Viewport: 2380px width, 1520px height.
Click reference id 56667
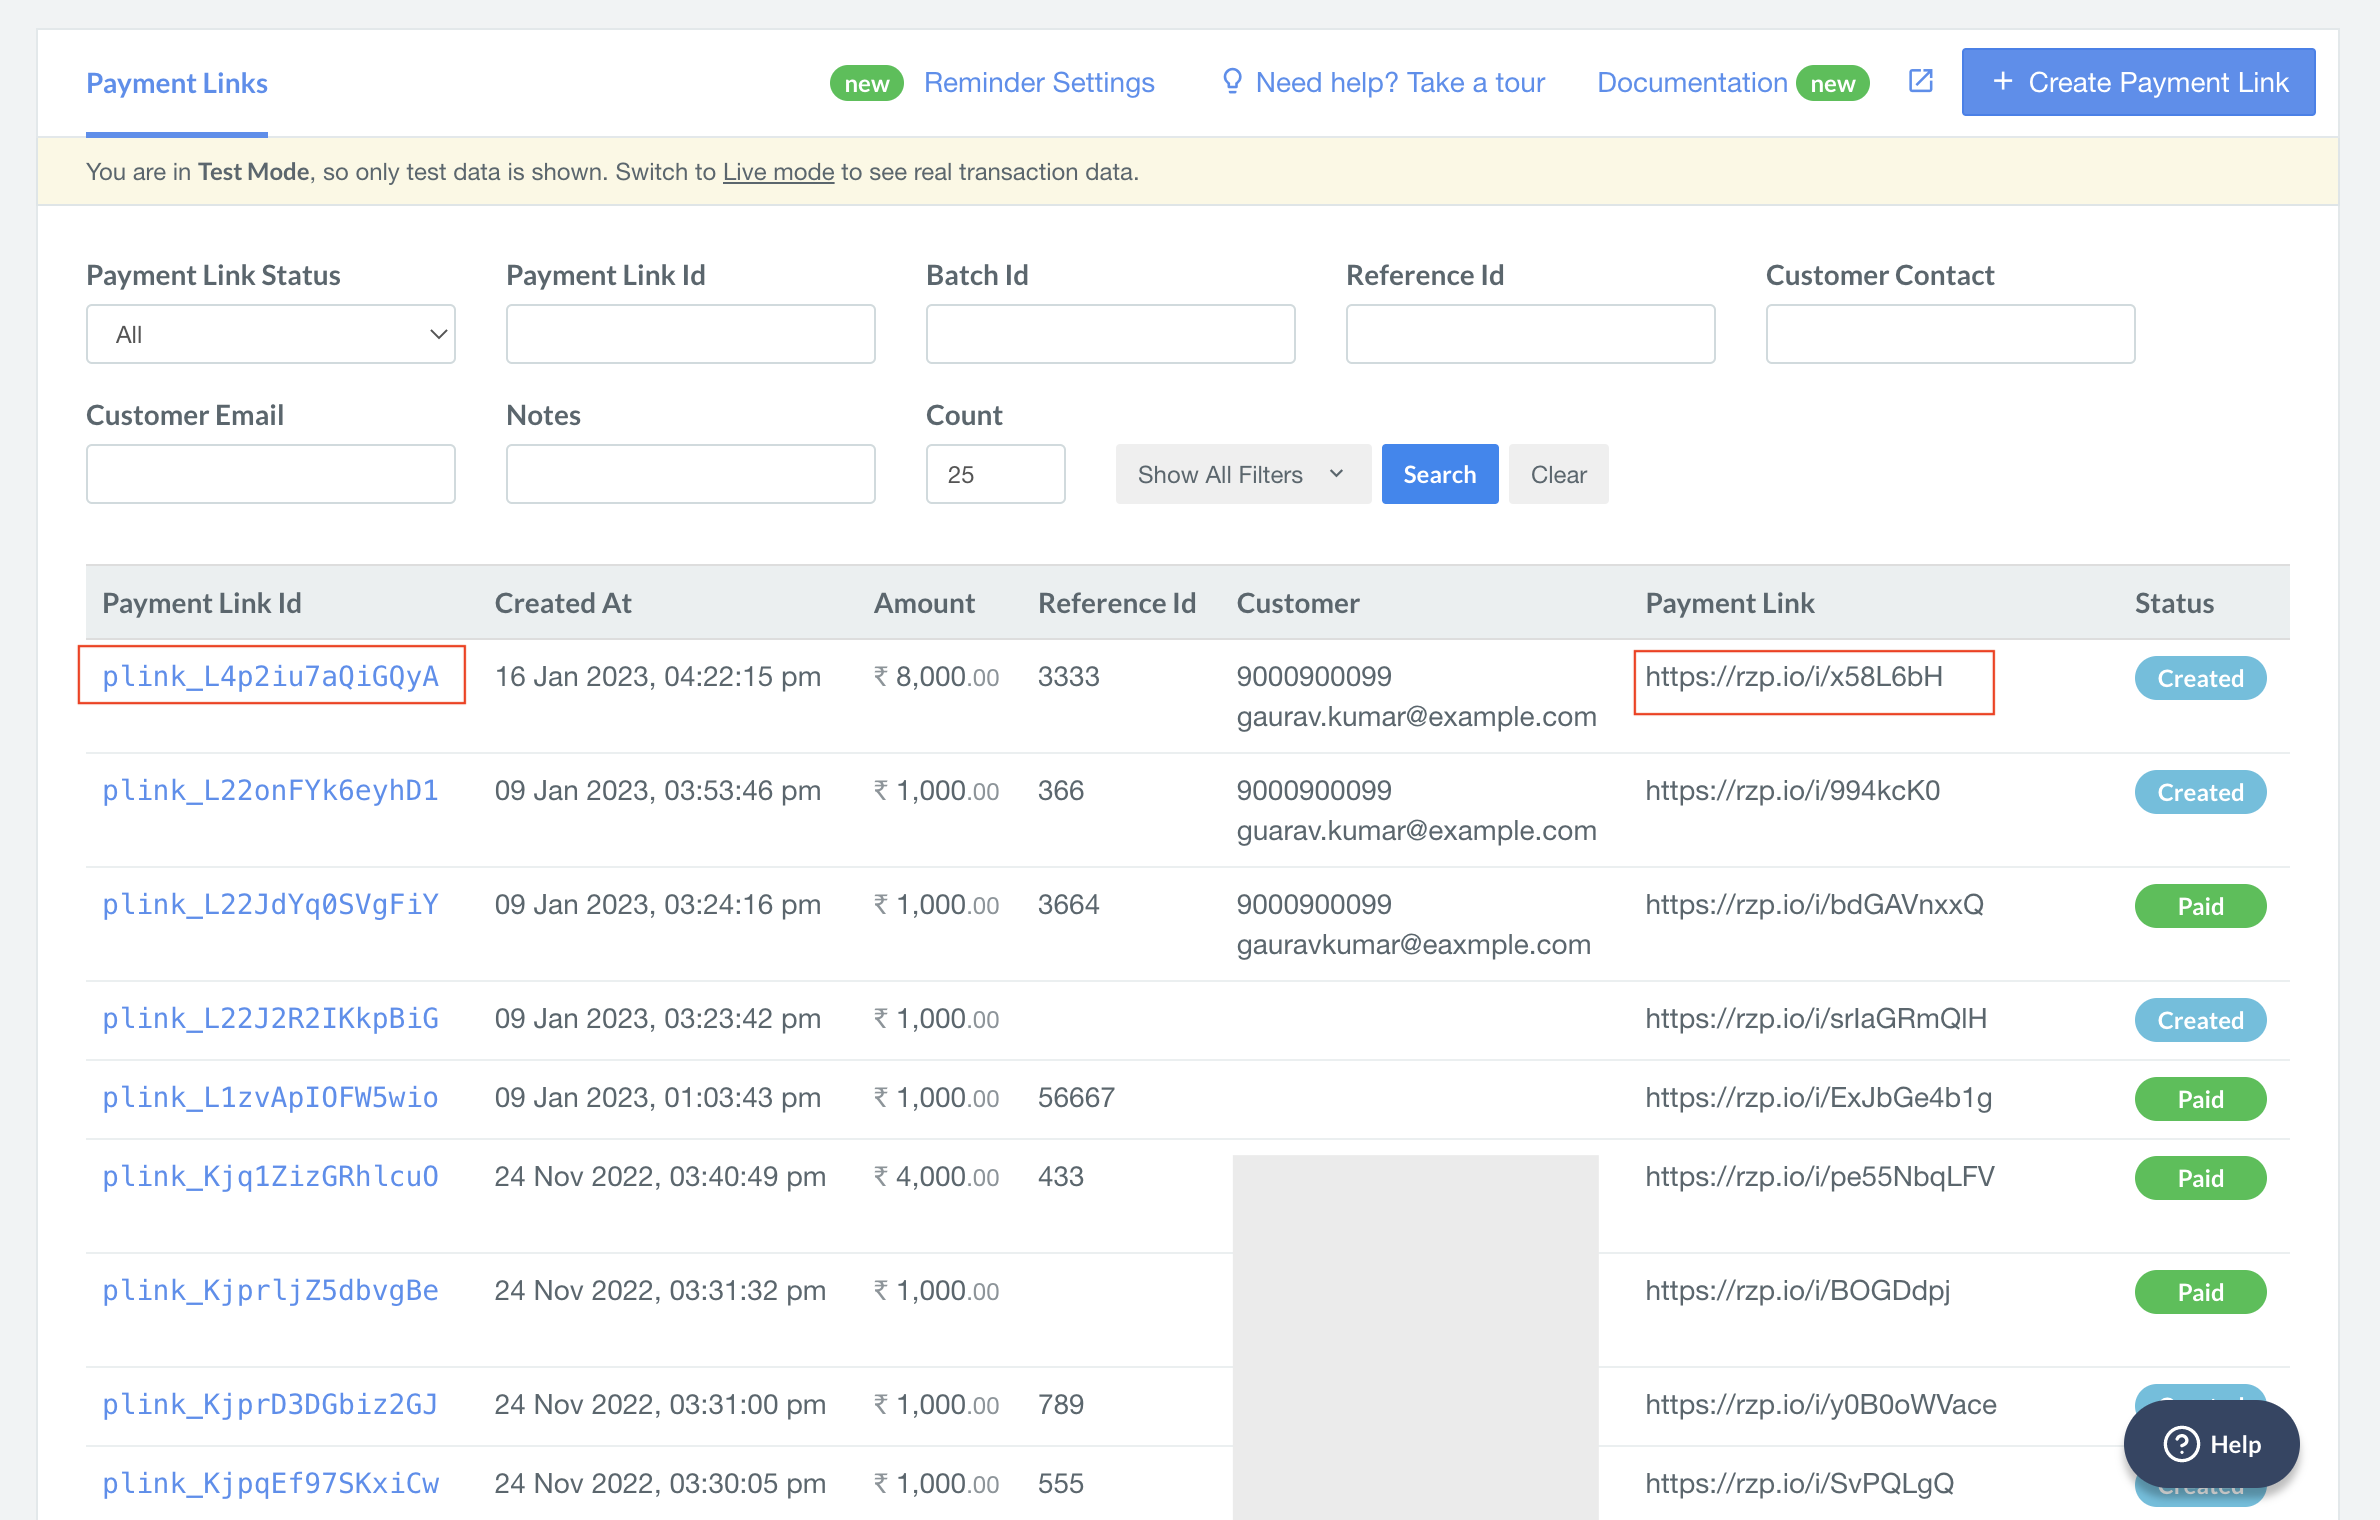click(1076, 1097)
